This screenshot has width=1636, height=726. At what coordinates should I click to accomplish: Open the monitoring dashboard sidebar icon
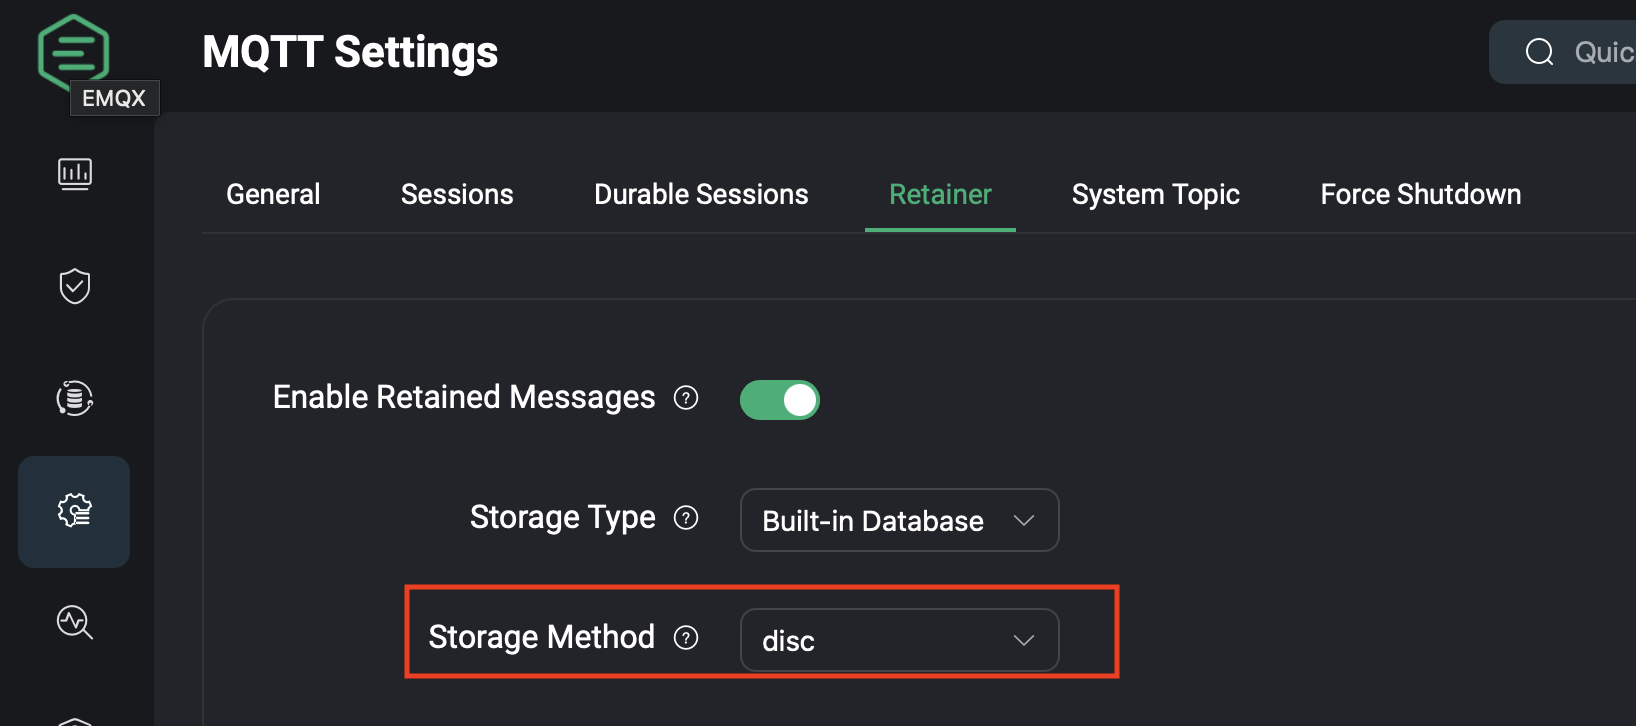(x=75, y=174)
